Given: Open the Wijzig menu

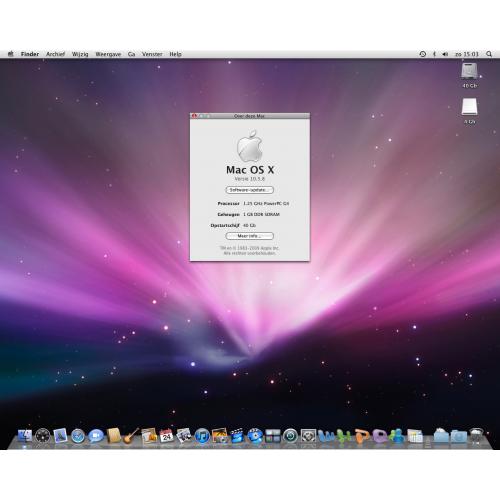Looking at the screenshot, I should [x=80, y=54].
